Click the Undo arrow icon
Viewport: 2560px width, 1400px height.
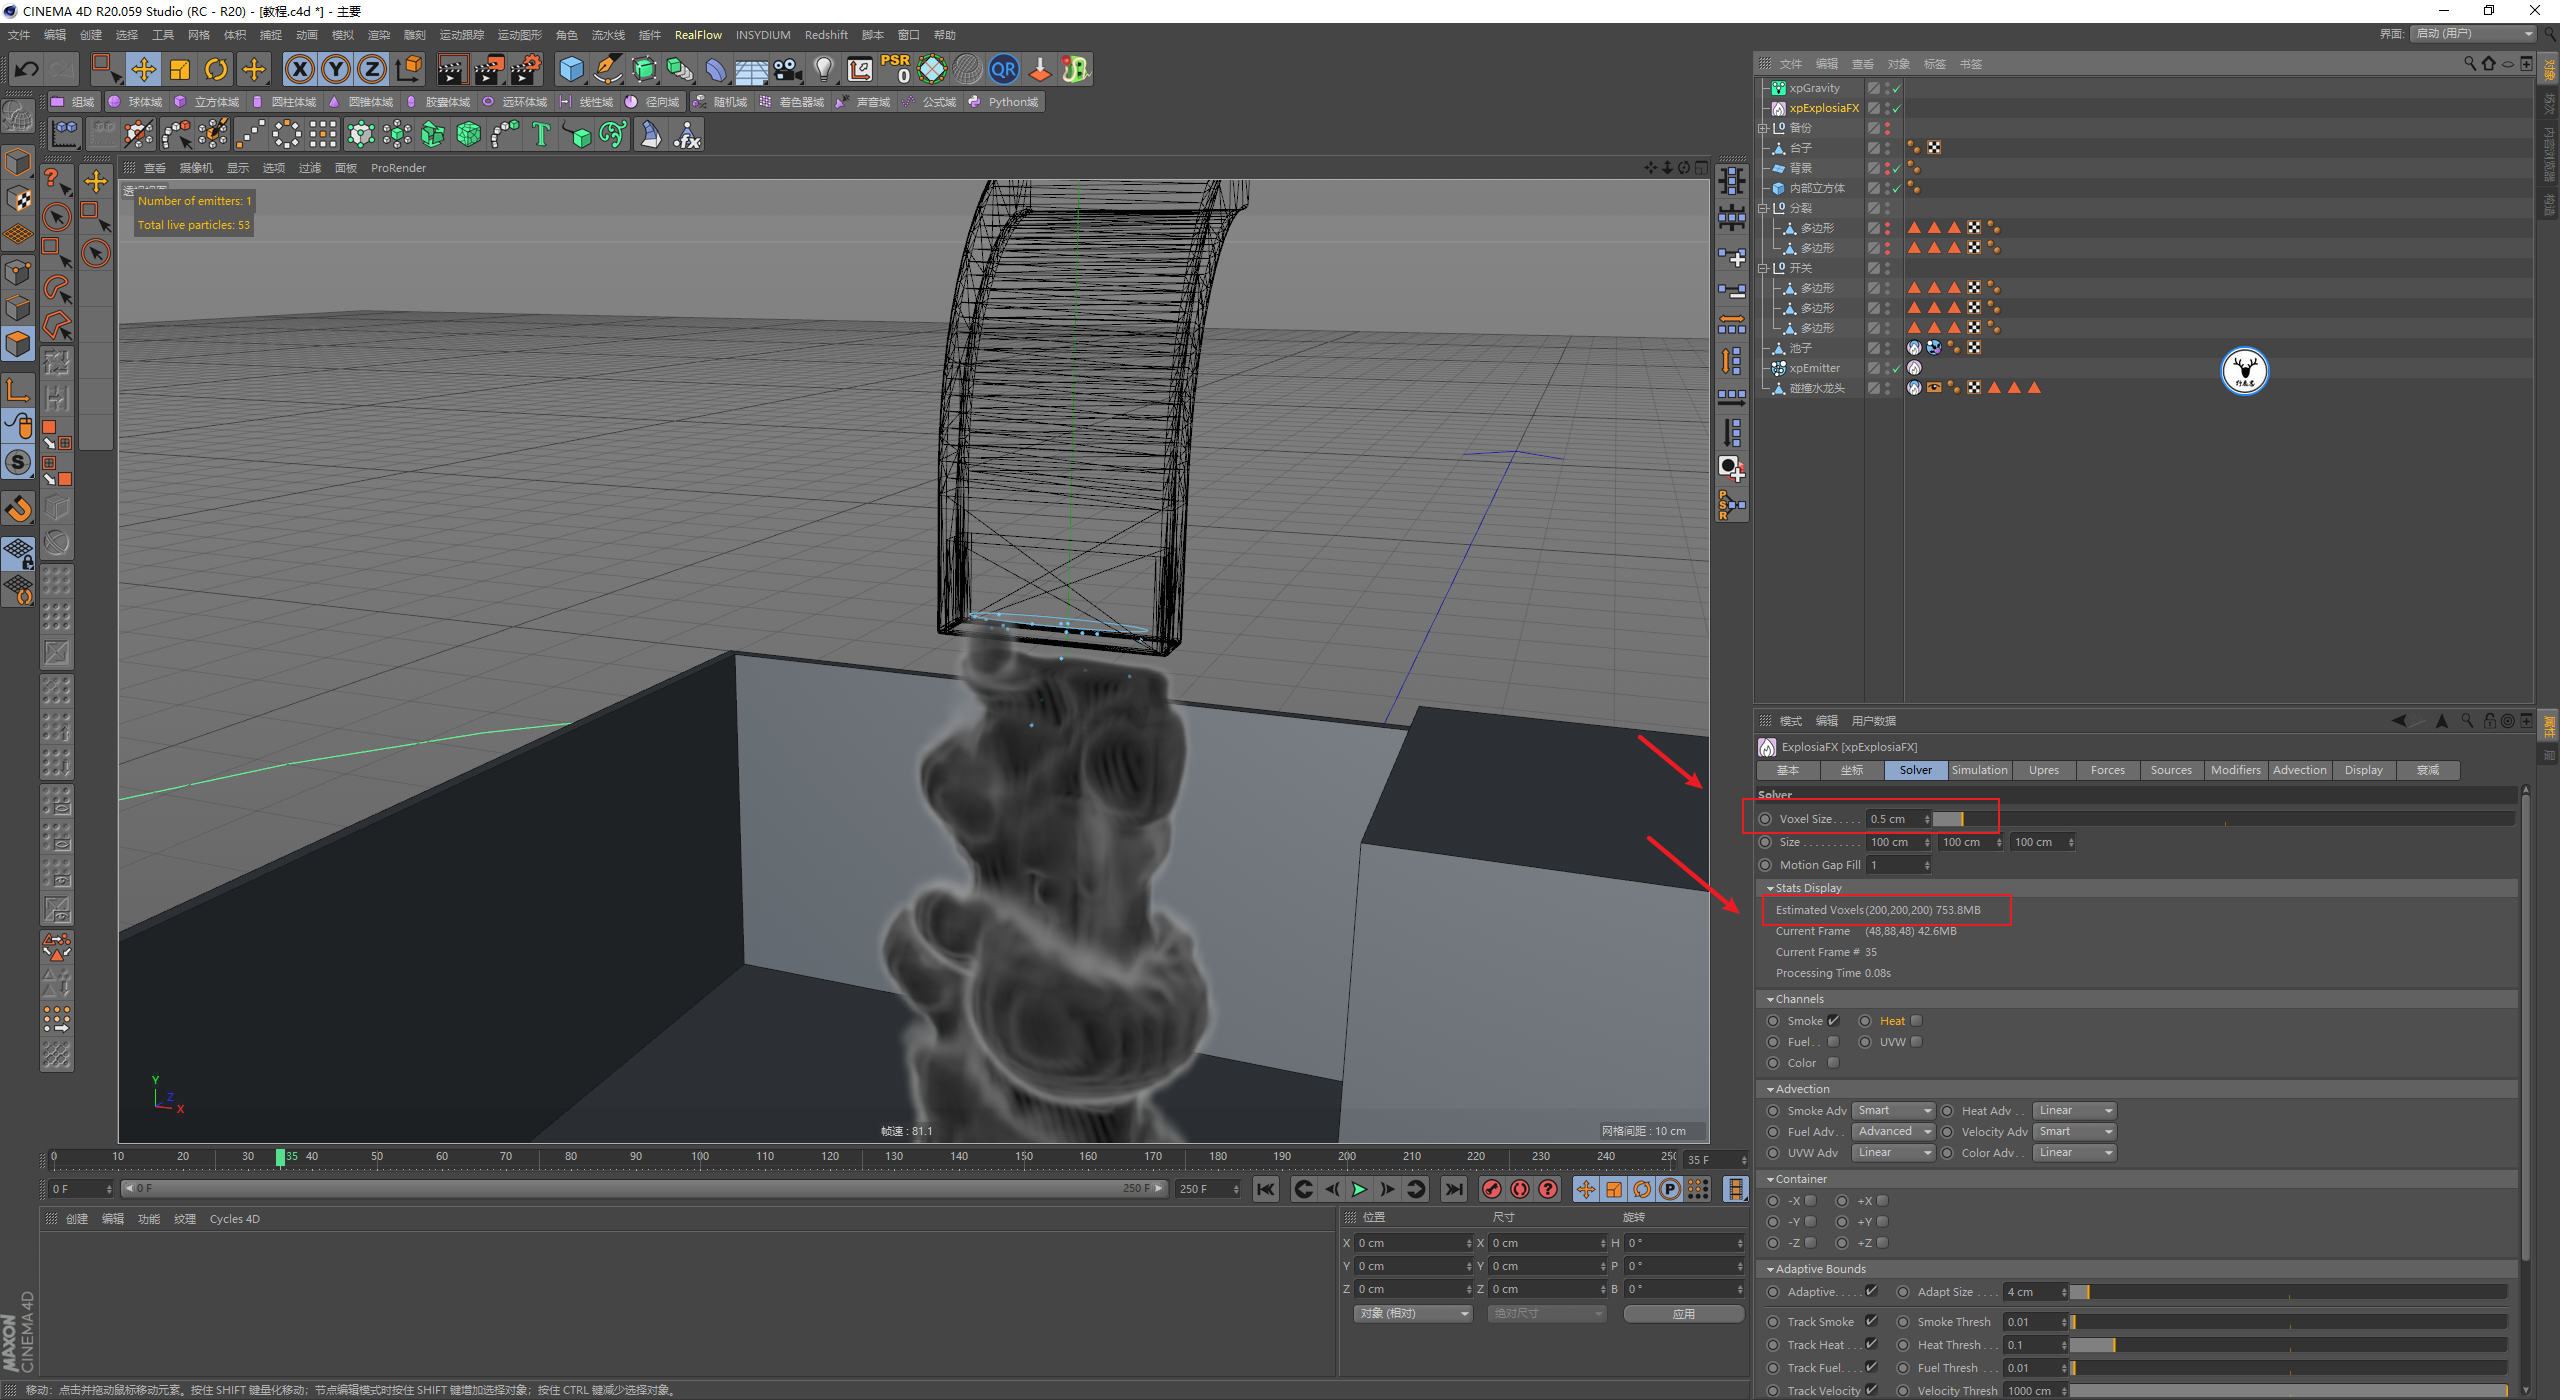[27, 69]
